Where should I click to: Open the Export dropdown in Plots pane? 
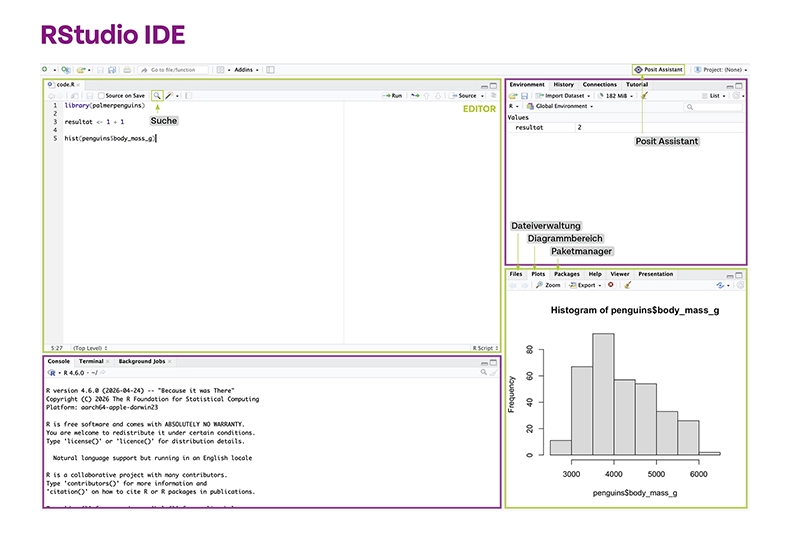coord(585,285)
